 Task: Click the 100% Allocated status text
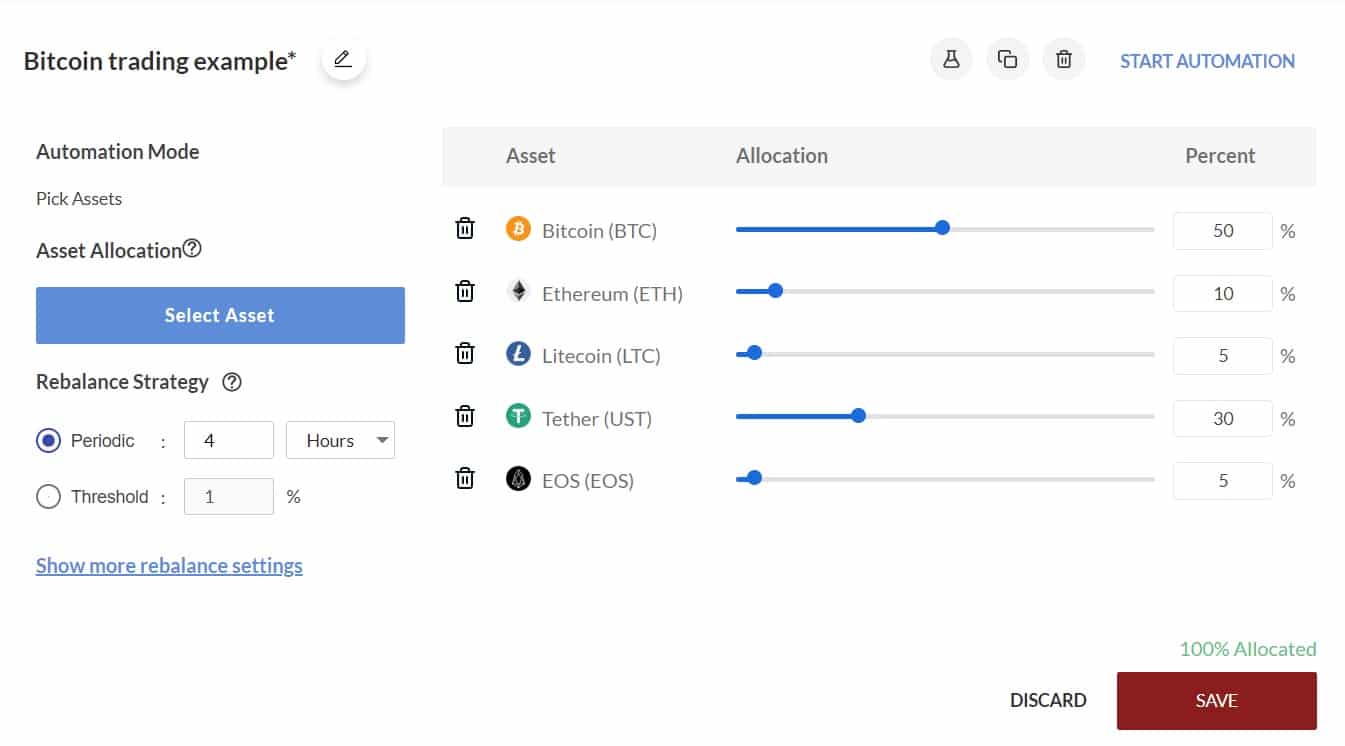1248,649
